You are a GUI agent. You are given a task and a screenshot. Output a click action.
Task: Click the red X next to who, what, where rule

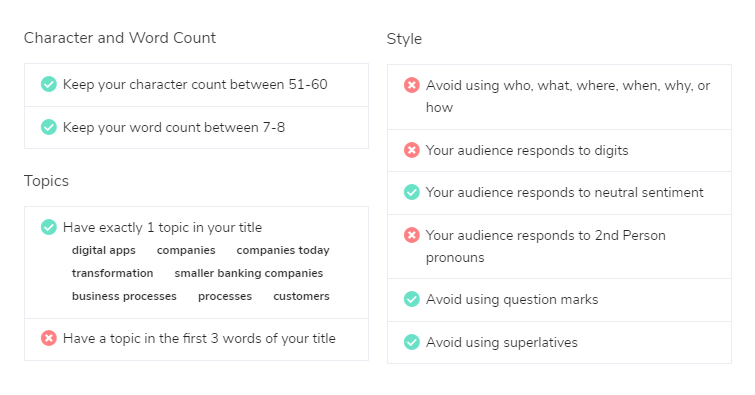point(412,85)
